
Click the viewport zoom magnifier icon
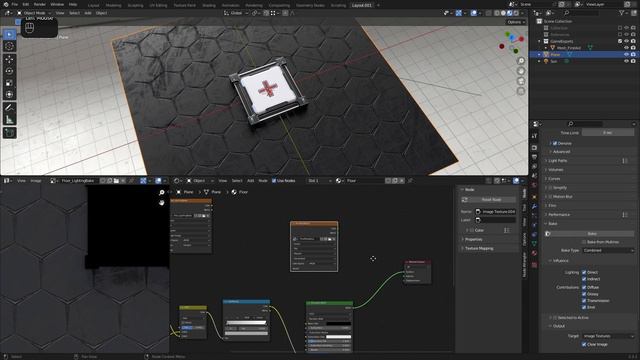521,61
